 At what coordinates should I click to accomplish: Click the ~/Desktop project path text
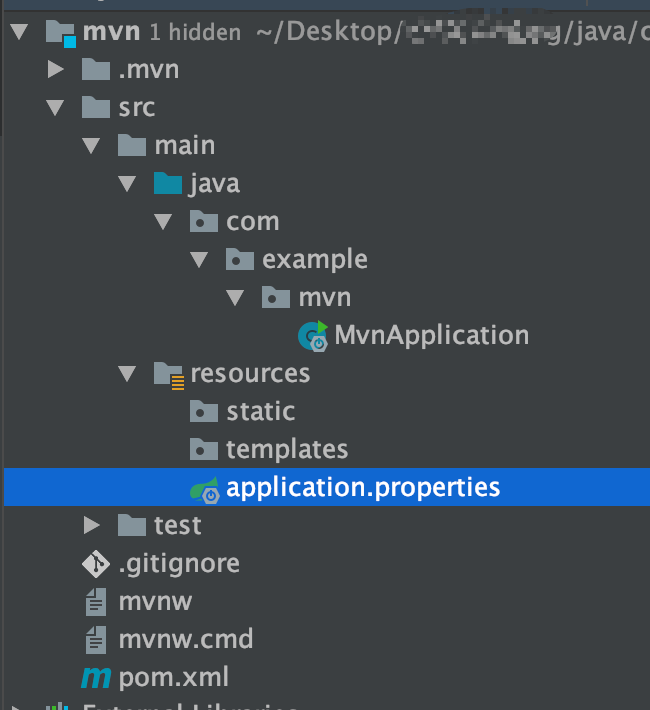pos(453,32)
